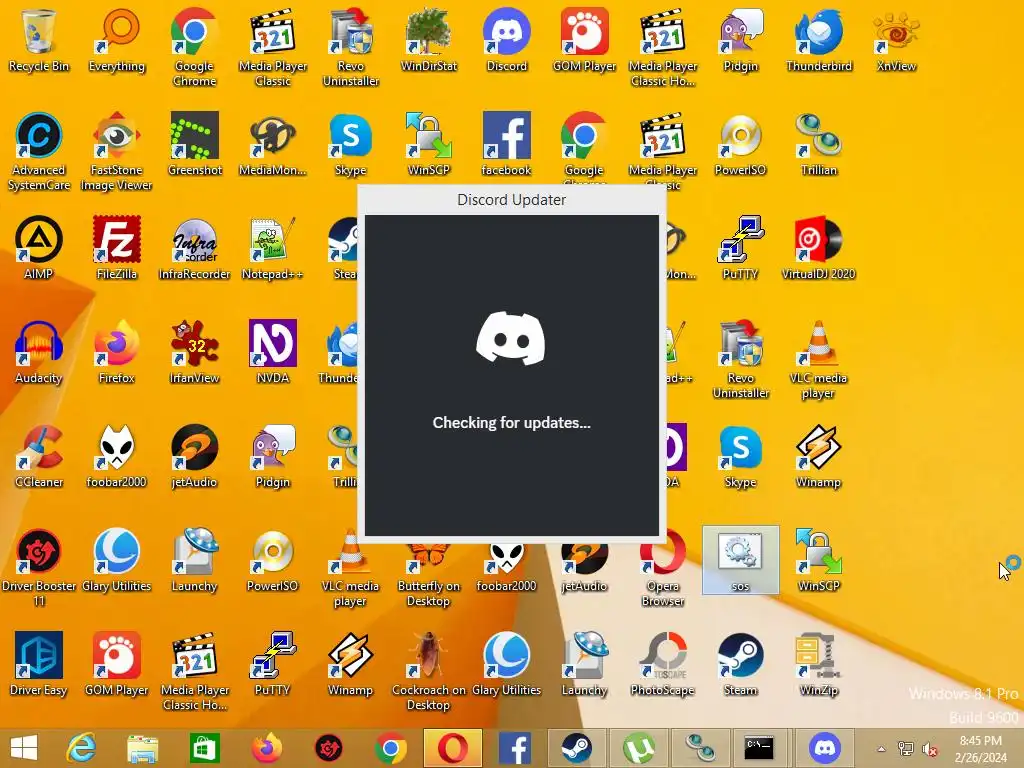Select the Audacity desktop icon
Screen dimensions: 1024x768
point(39,353)
